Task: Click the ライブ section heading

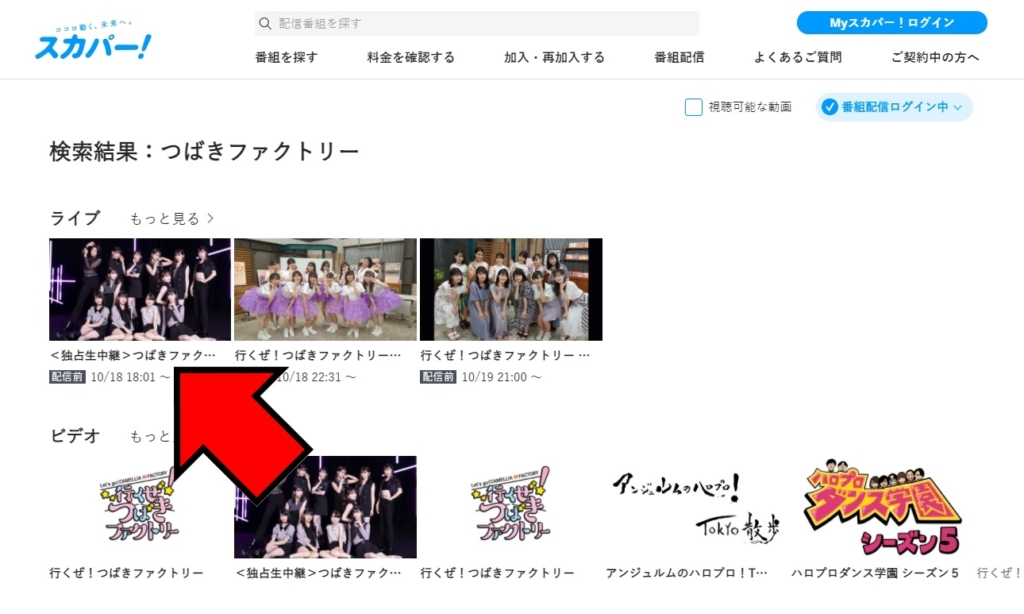Action: click(x=75, y=218)
